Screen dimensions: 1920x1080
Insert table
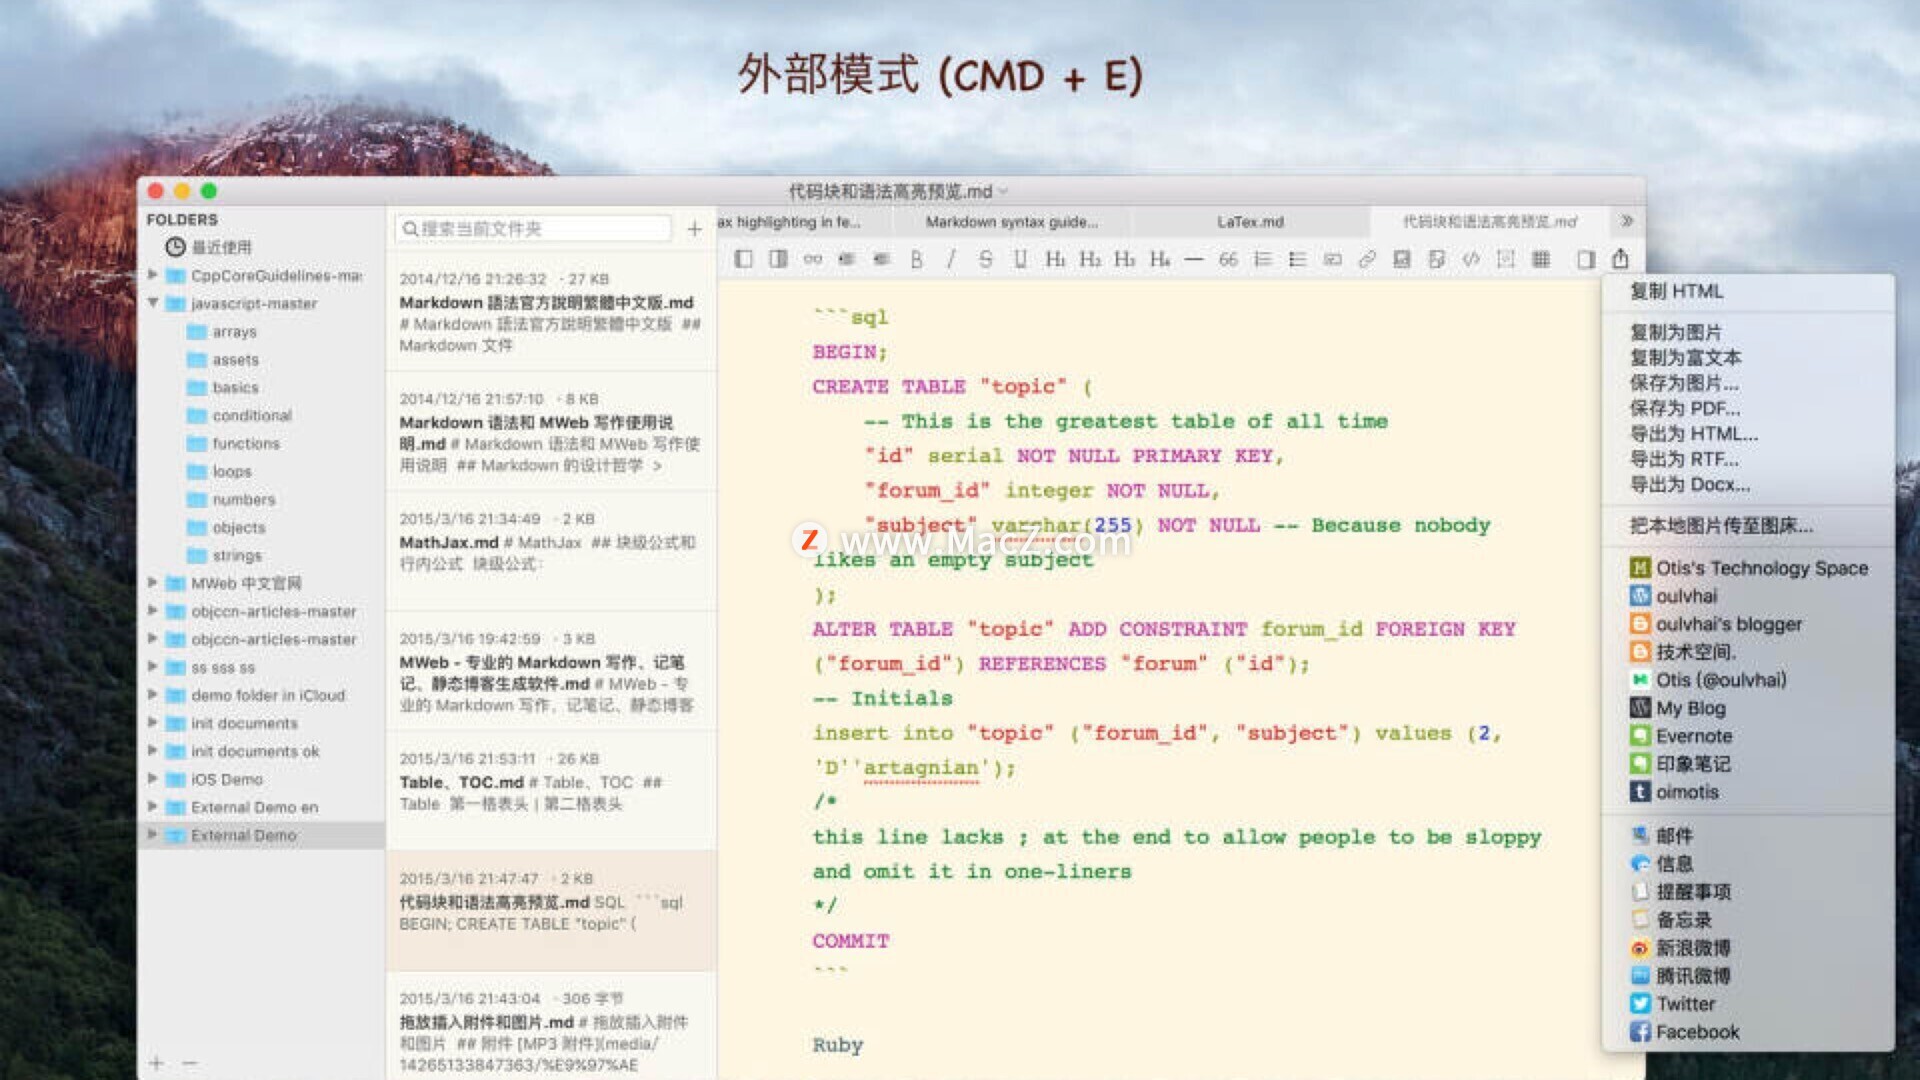tap(1541, 259)
